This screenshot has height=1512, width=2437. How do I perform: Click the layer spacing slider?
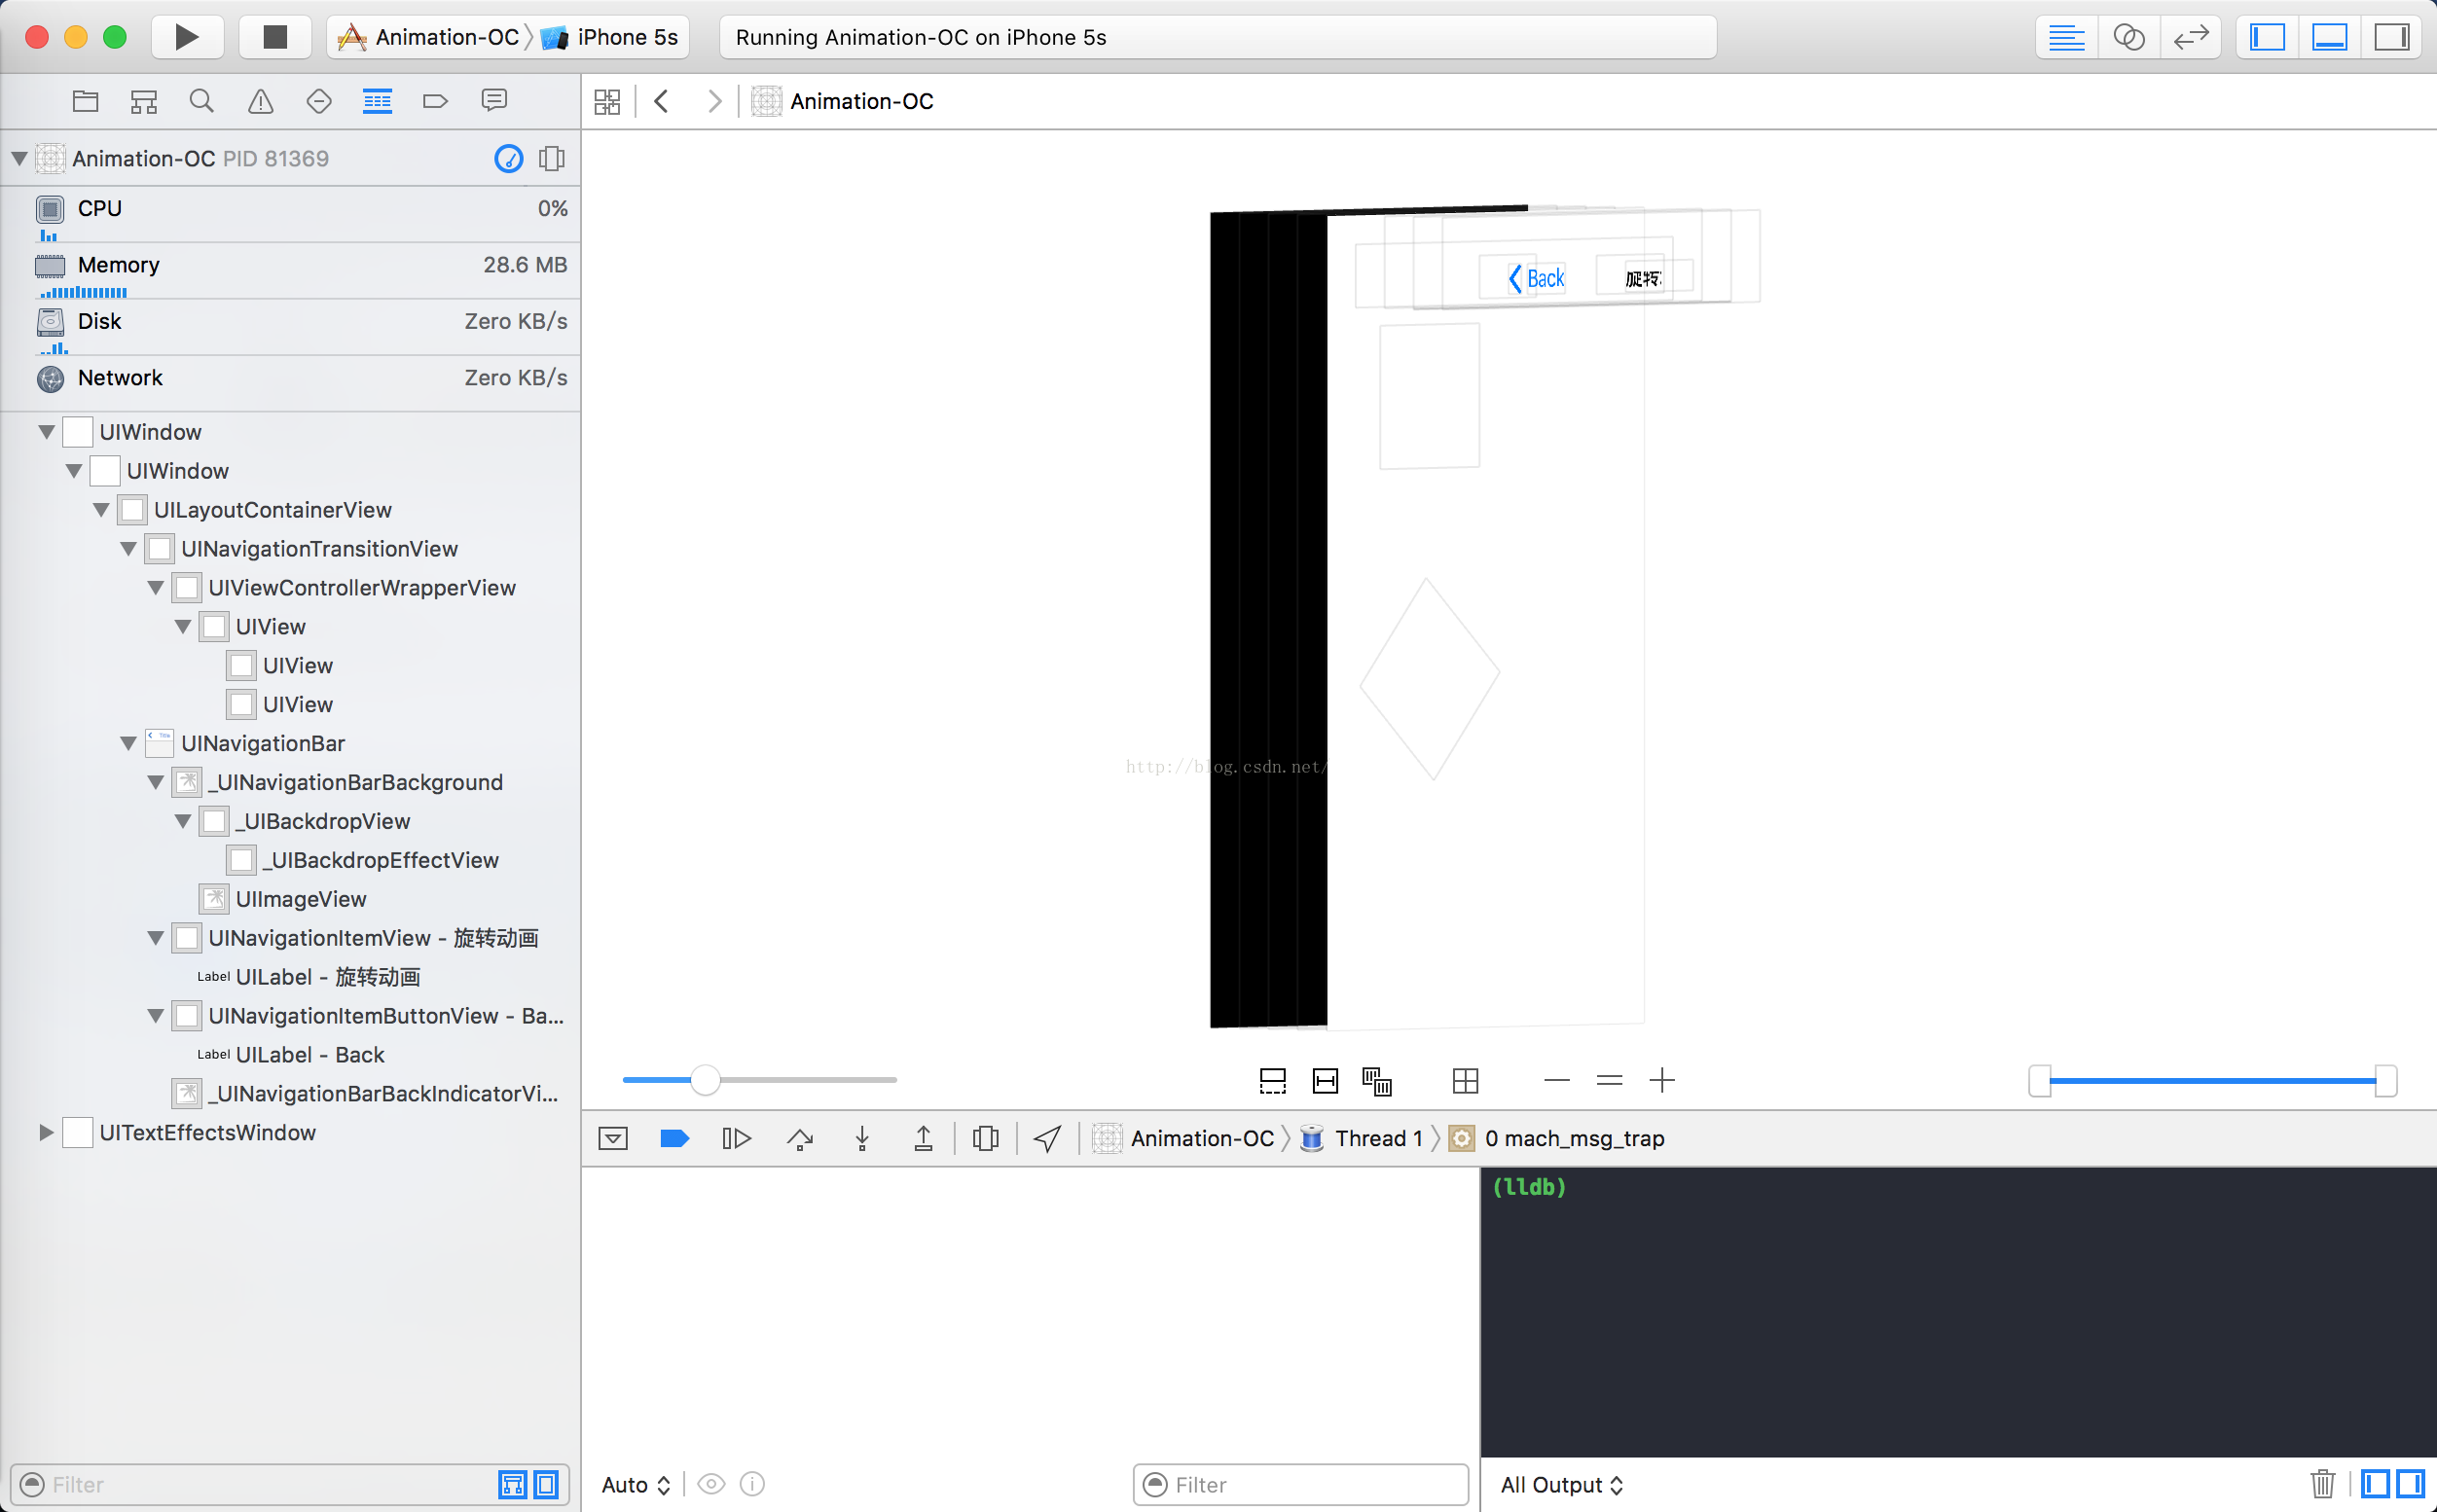coord(759,1080)
